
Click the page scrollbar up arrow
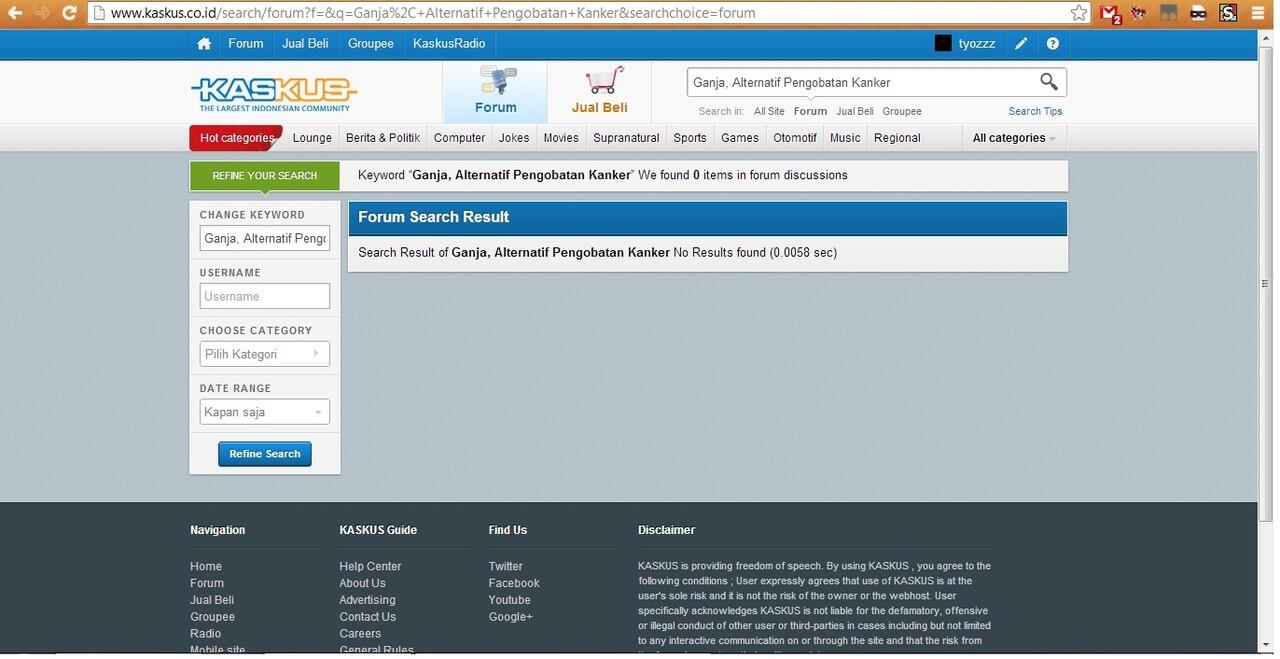click(1267, 37)
